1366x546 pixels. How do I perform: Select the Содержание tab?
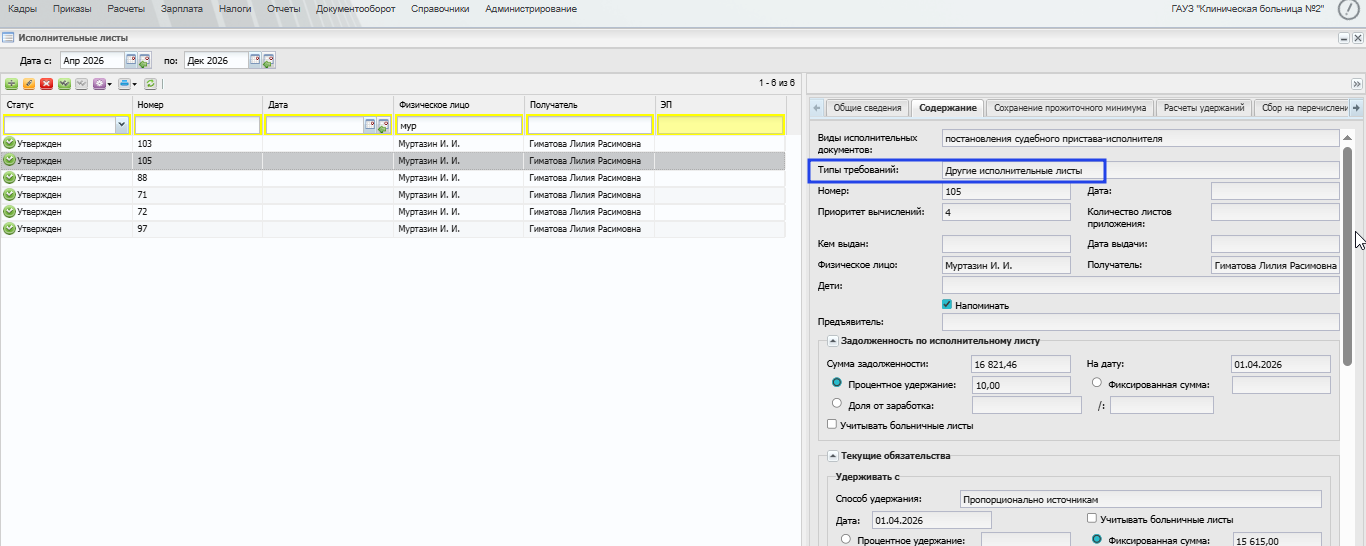click(947, 108)
